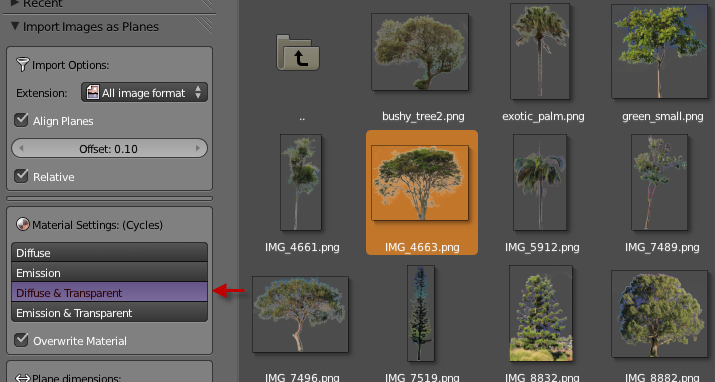Viewport: 715px width, 382px height.
Task: Click the Plane dimensions arrows icon
Action: pos(22,377)
